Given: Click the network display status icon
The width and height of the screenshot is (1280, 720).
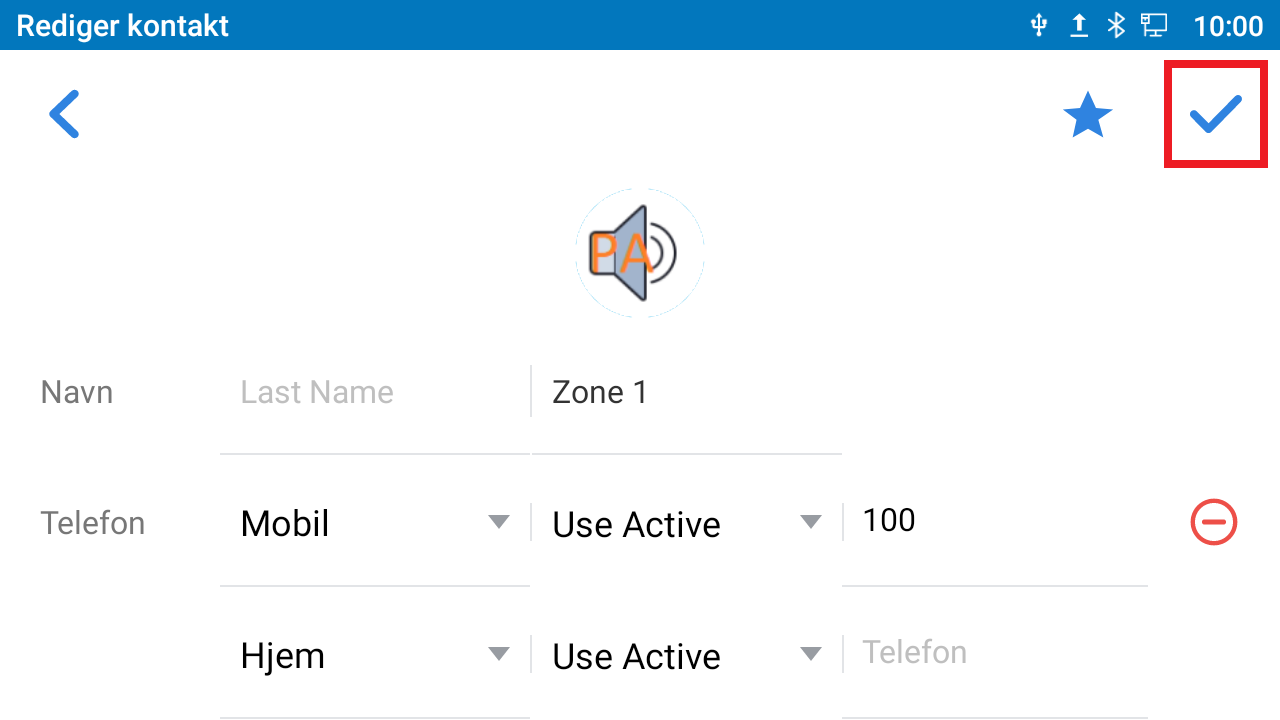Looking at the screenshot, I should click(1155, 25).
